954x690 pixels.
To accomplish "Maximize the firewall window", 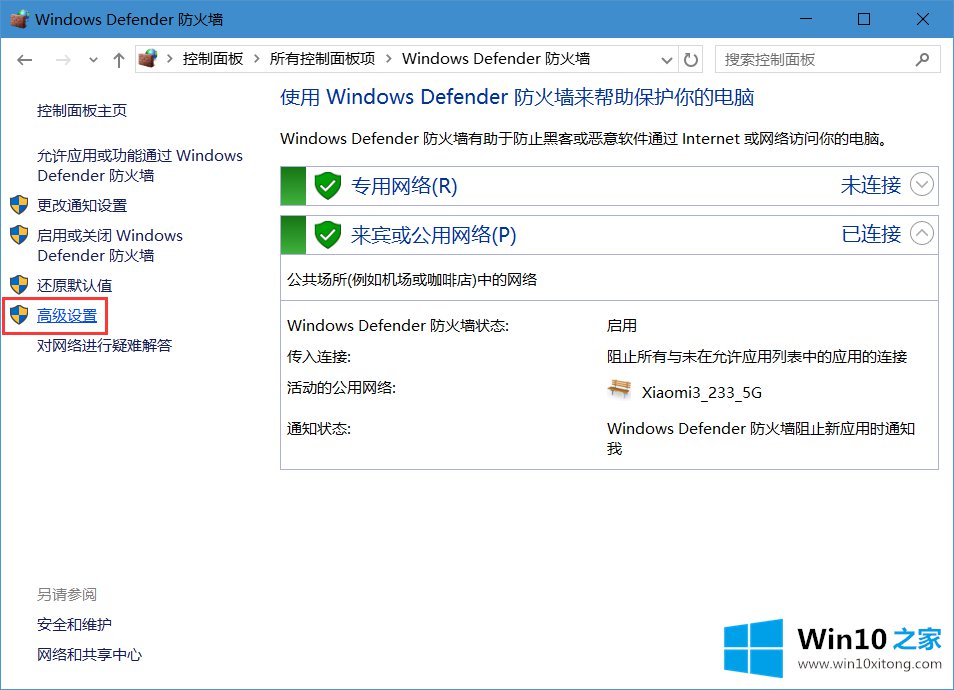I will (x=864, y=19).
